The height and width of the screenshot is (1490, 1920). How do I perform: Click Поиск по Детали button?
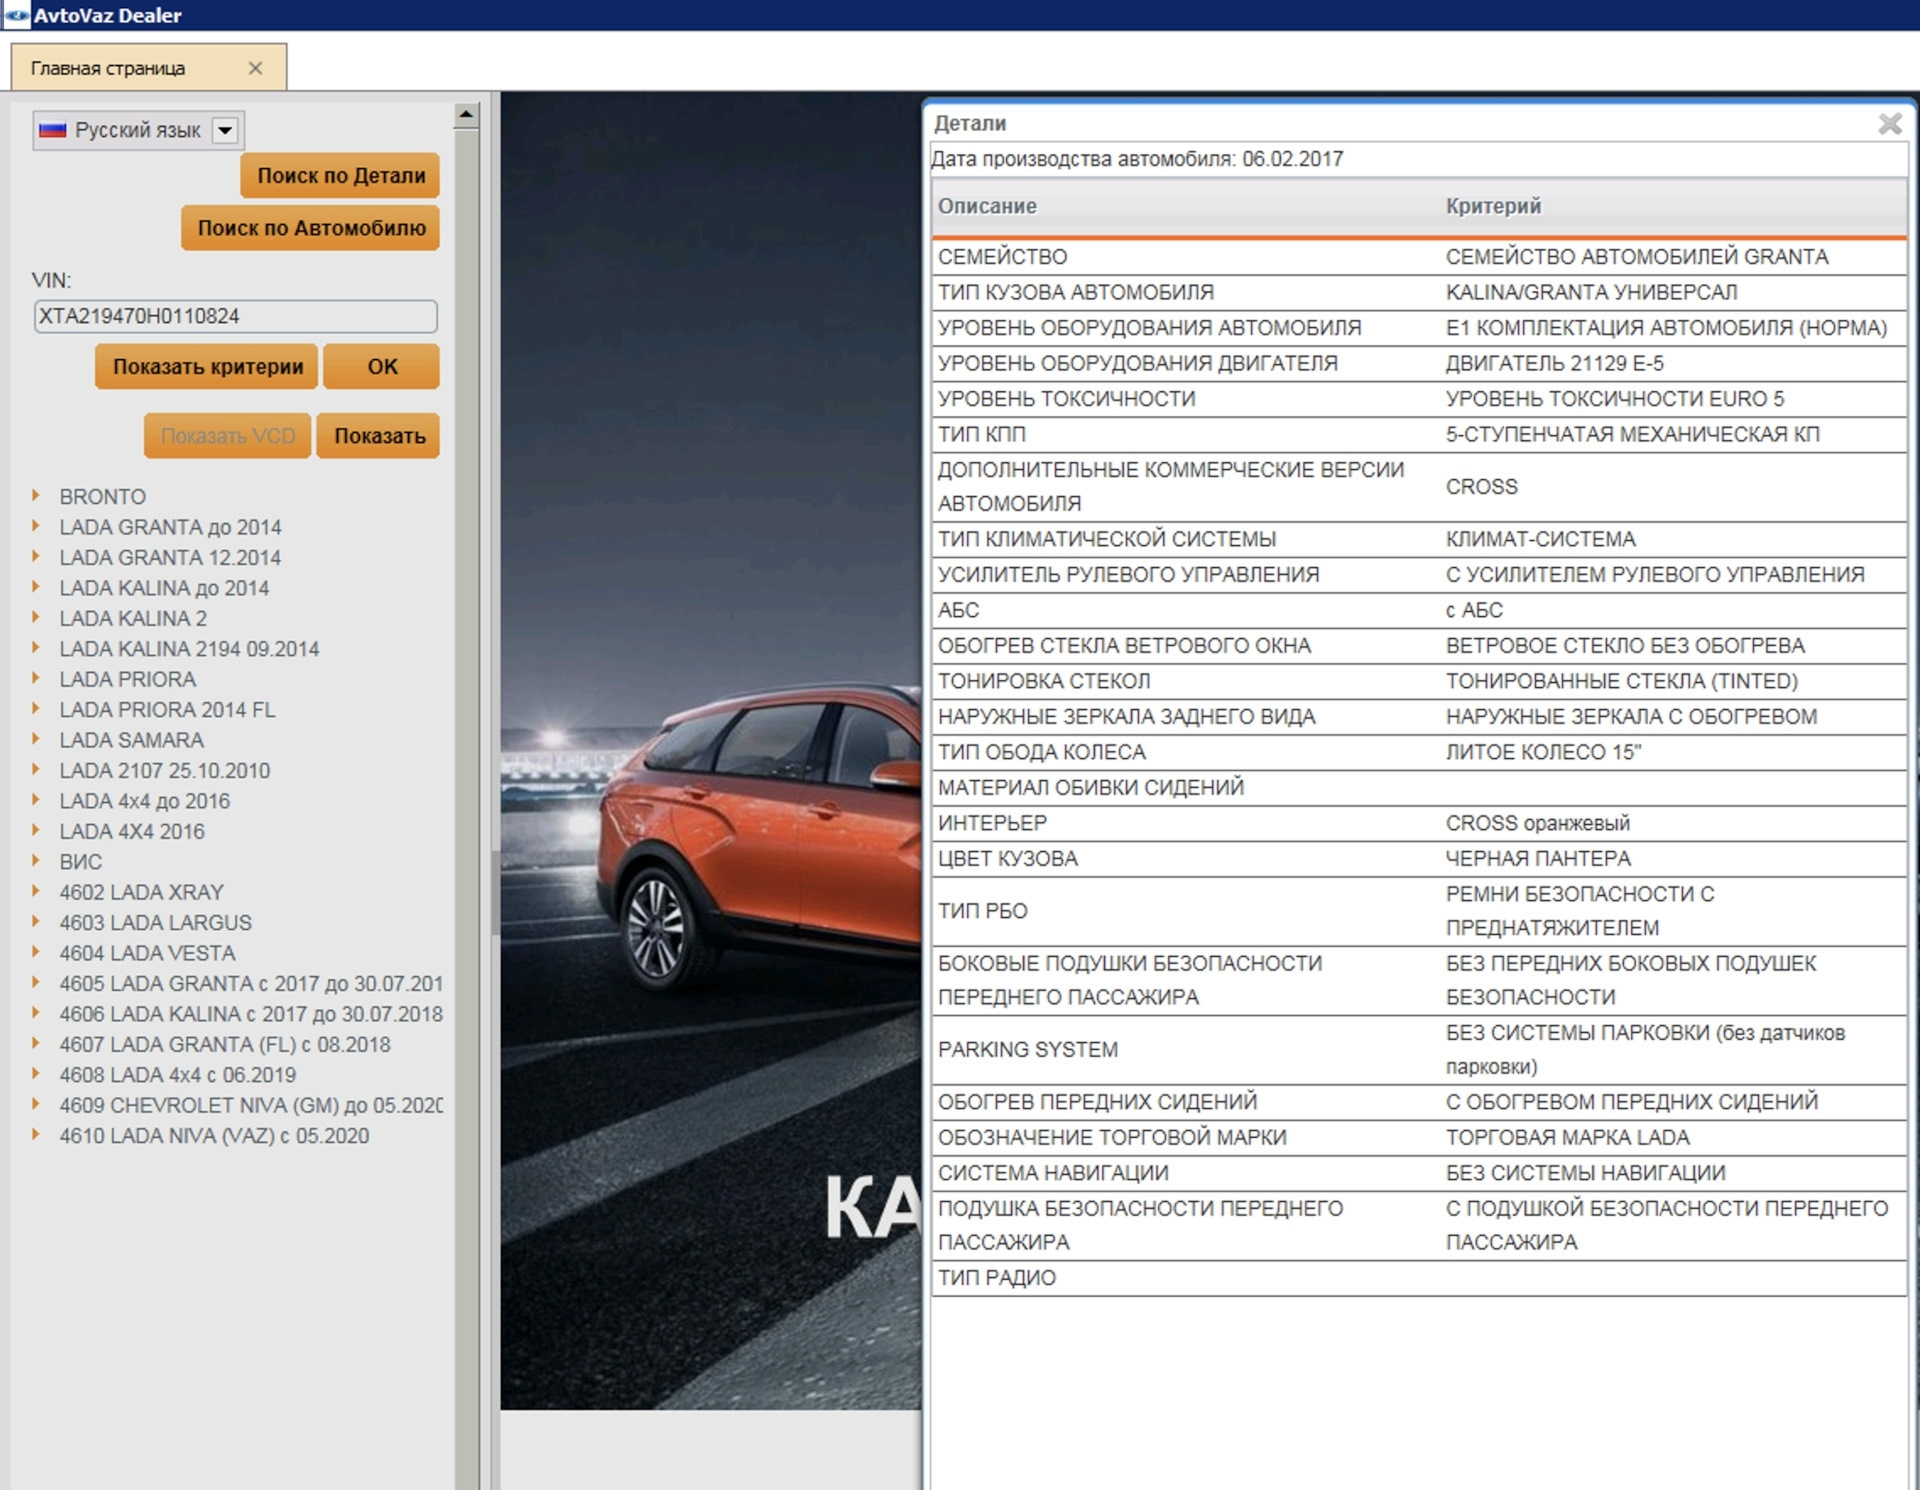(x=341, y=175)
